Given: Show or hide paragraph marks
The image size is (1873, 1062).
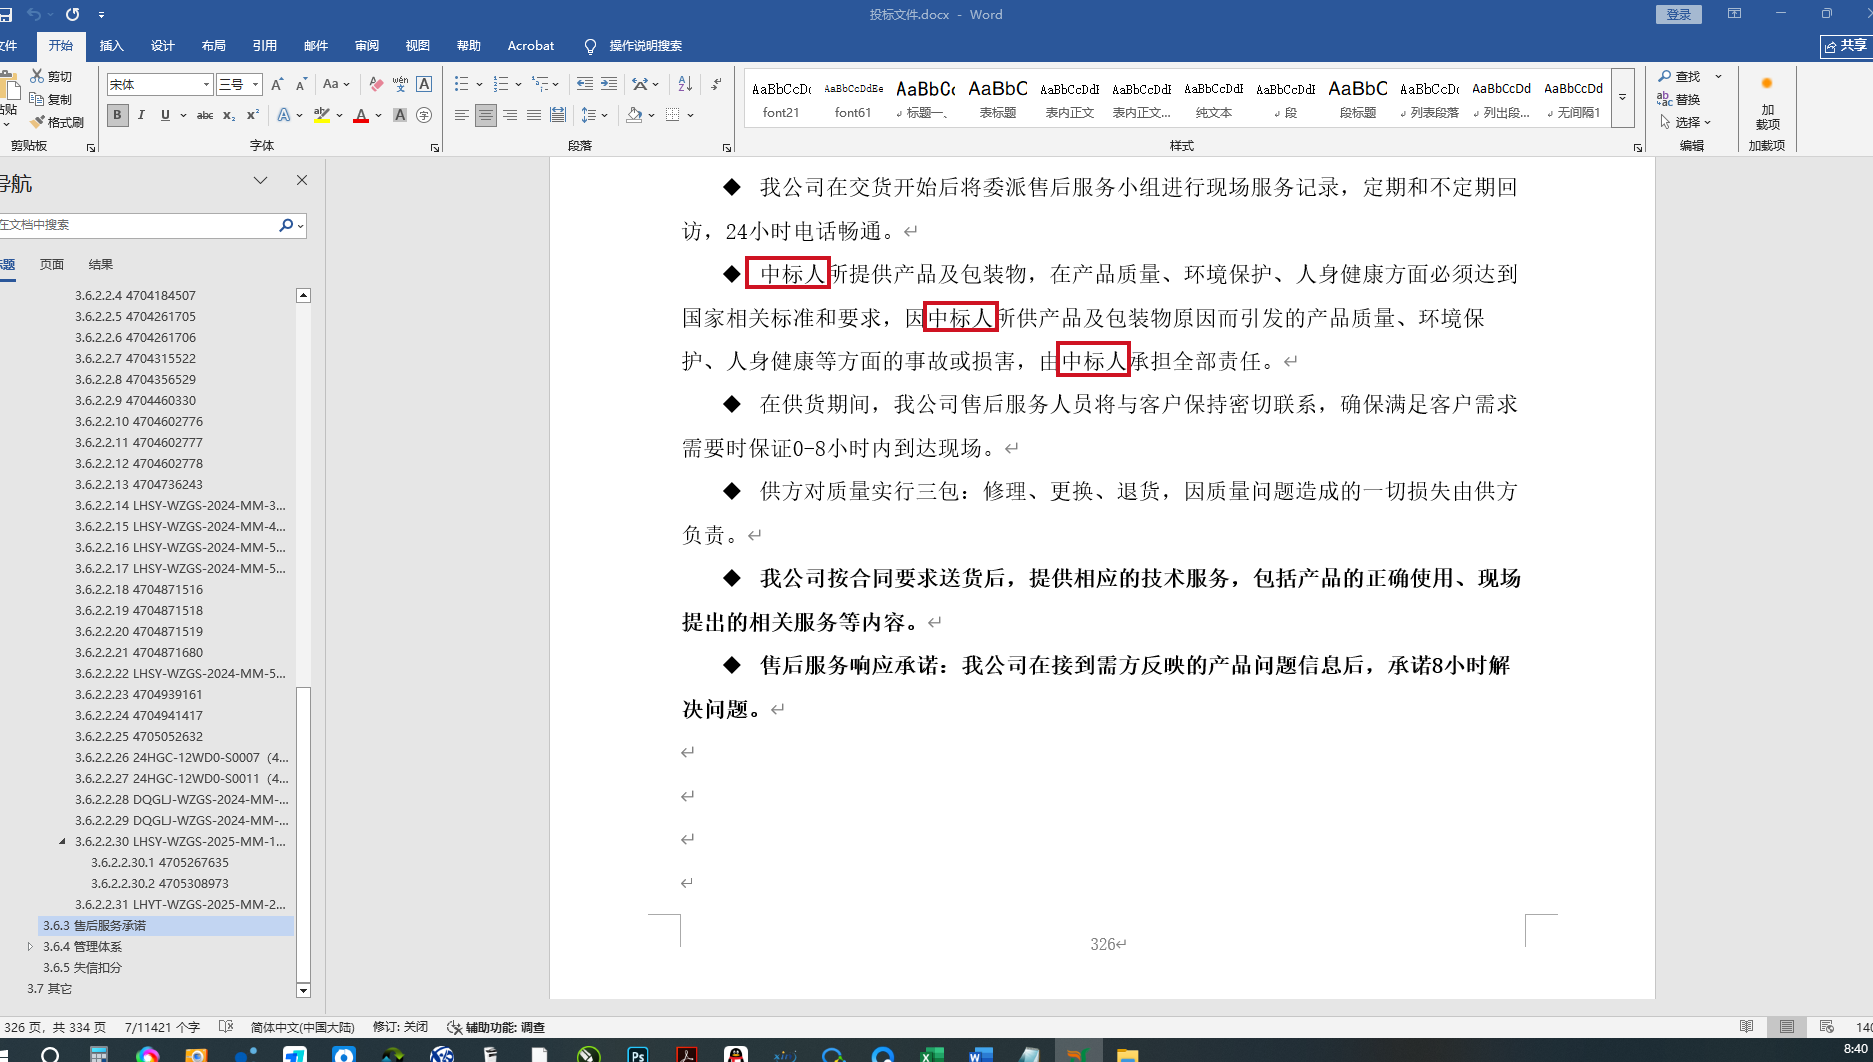Looking at the screenshot, I should [x=717, y=85].
